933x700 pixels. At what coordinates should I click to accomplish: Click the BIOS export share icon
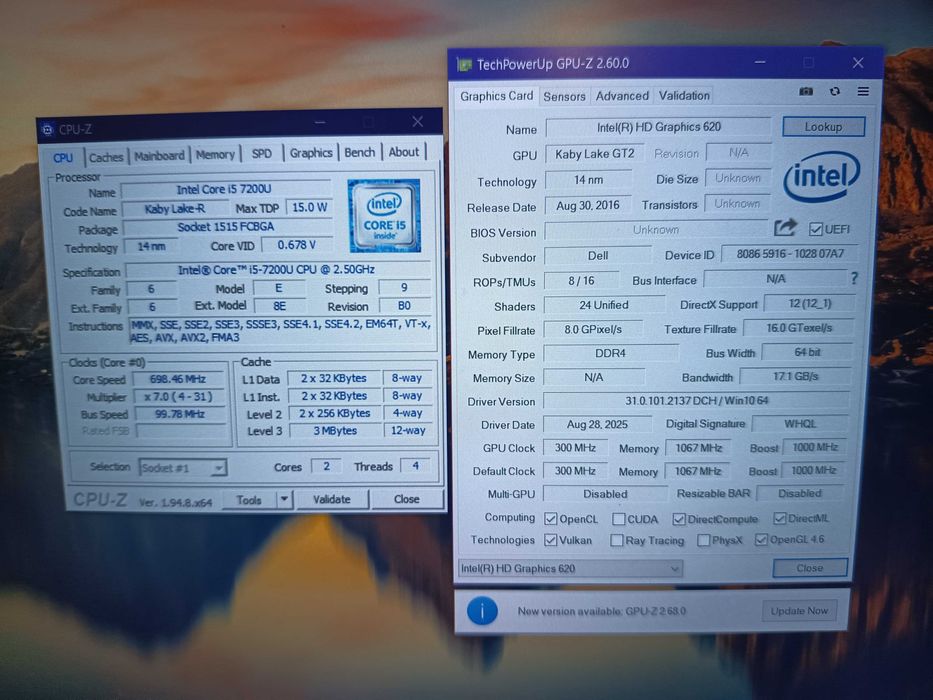pos(785,227)
